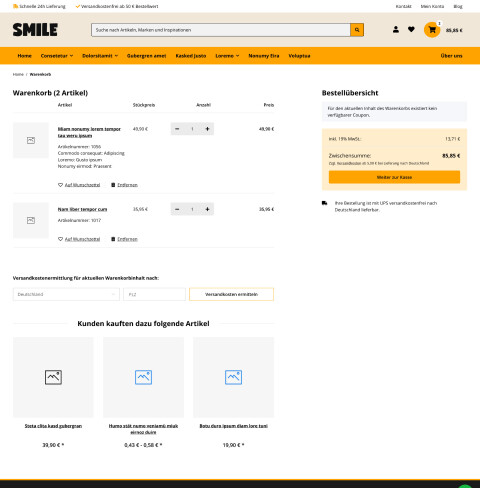This screenshot has height=488, width=480.
Task: Open Botu dura ipsum diam lore tuni
Action: (233, 426)
